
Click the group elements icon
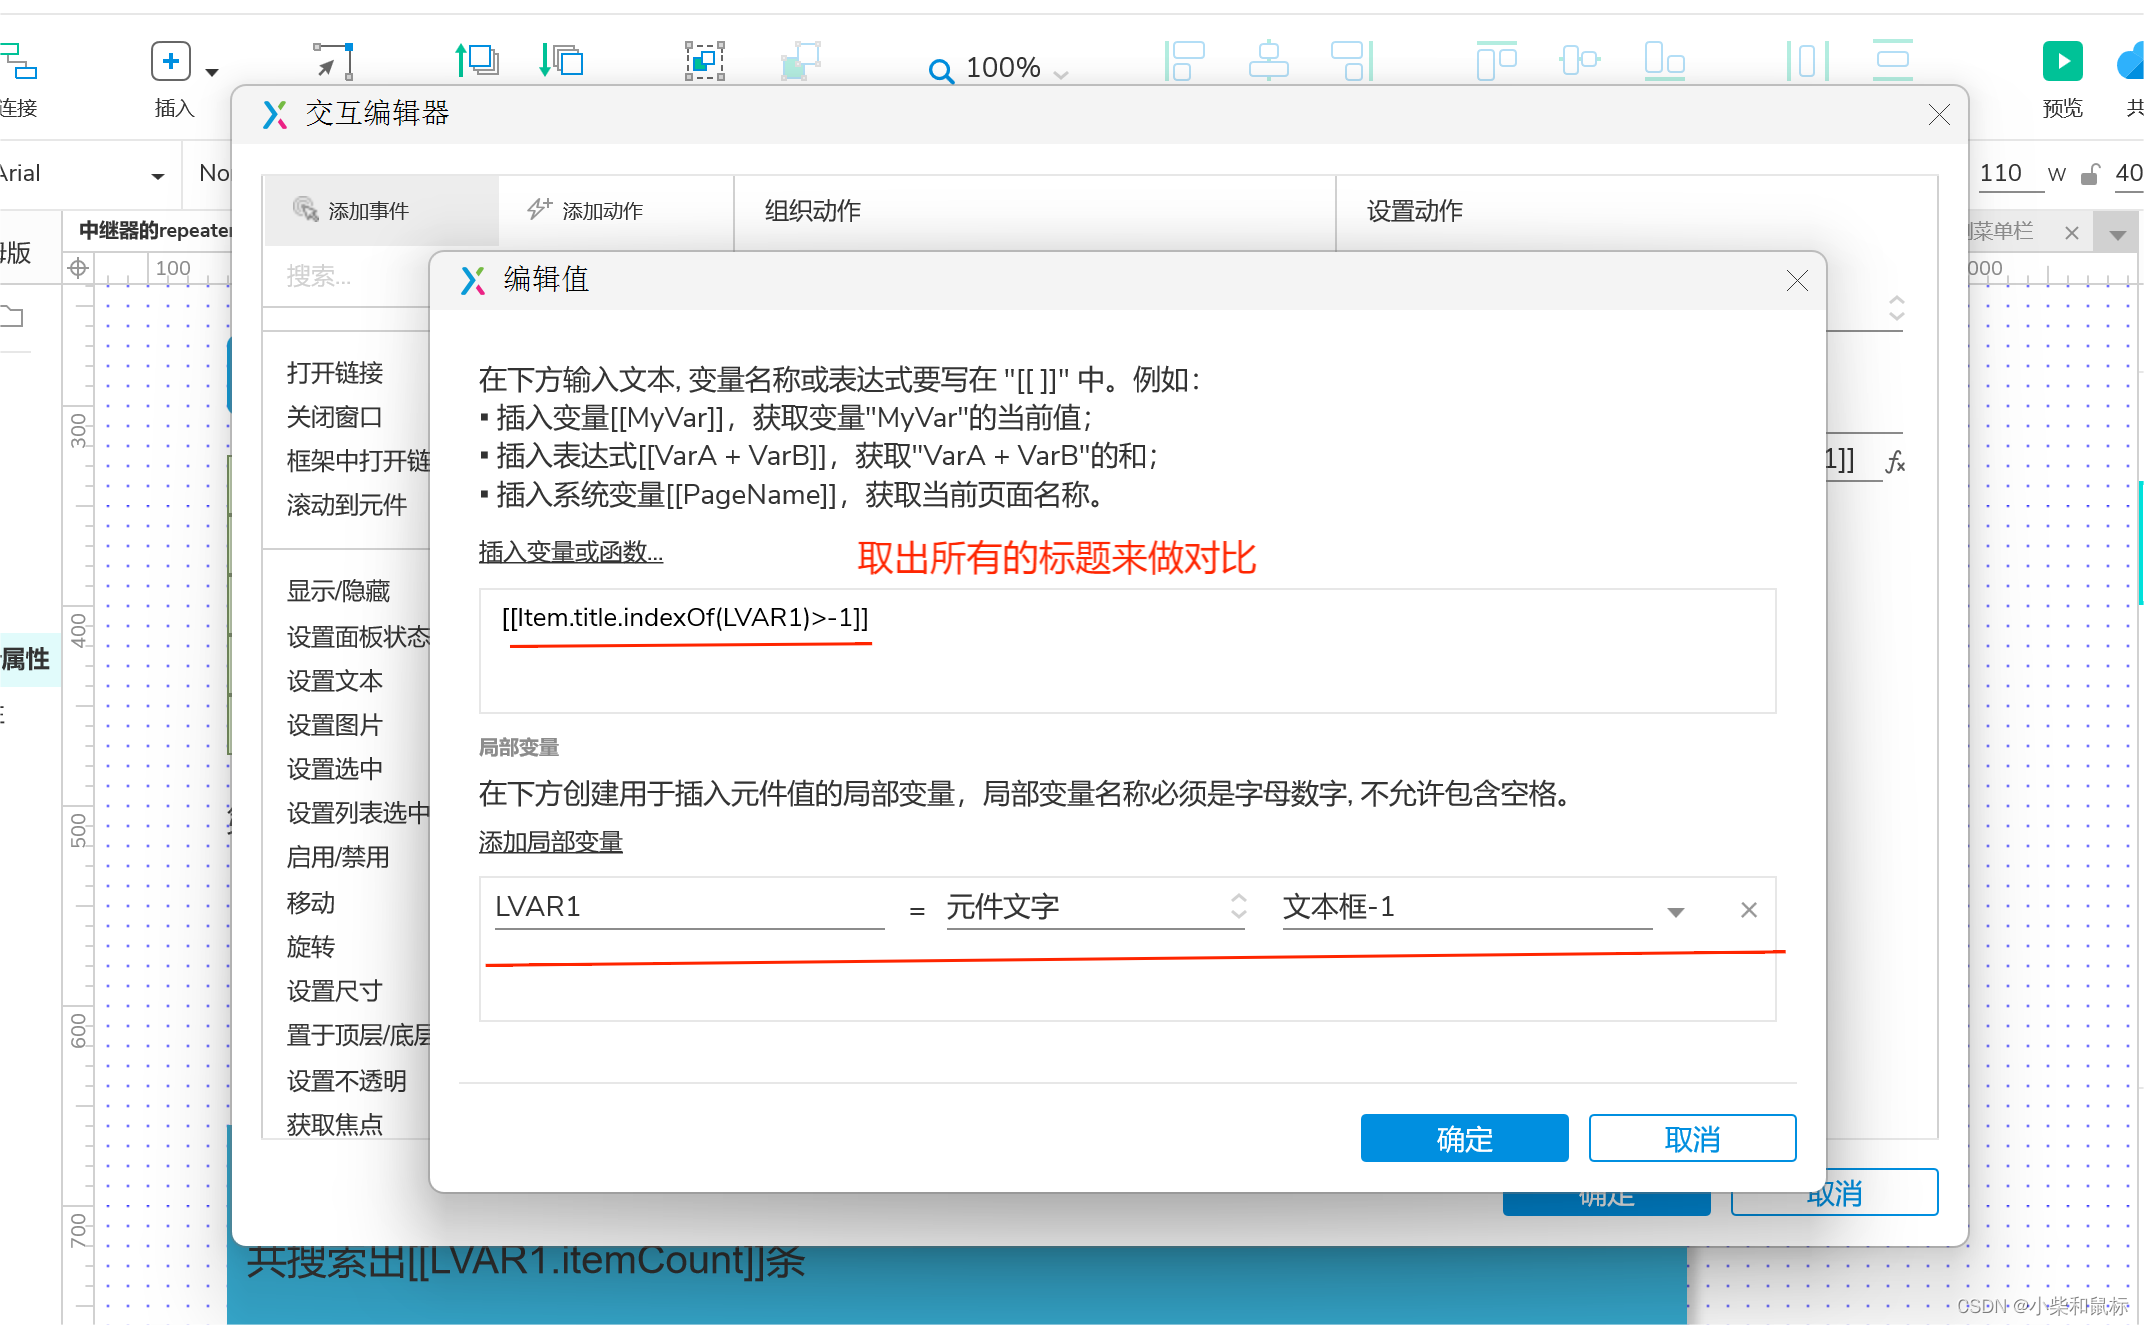click(x=704, y=61)
